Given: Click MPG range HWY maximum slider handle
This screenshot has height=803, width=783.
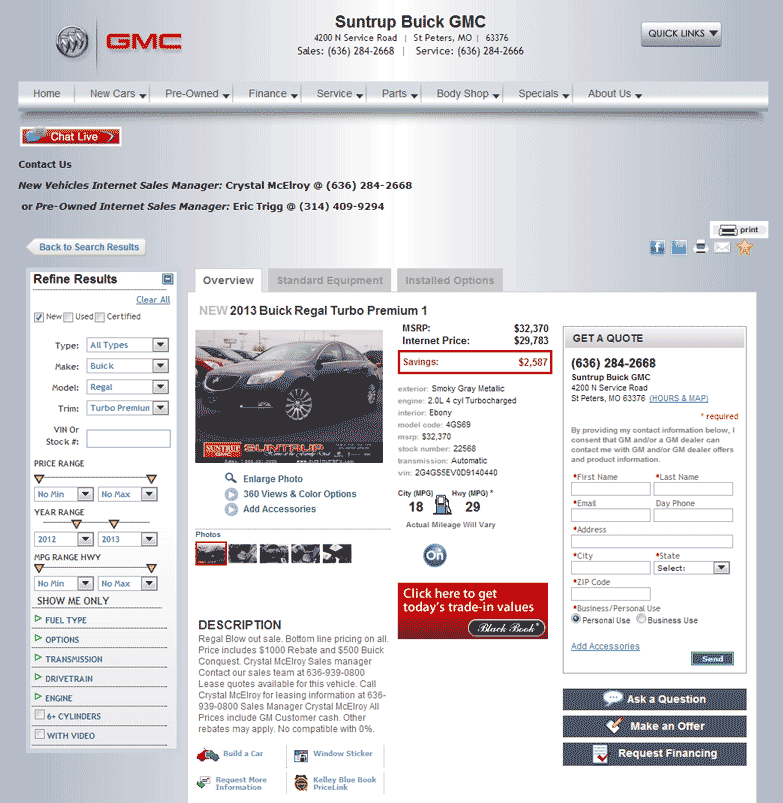Looking at the screenshot, I should pos(151,568).
